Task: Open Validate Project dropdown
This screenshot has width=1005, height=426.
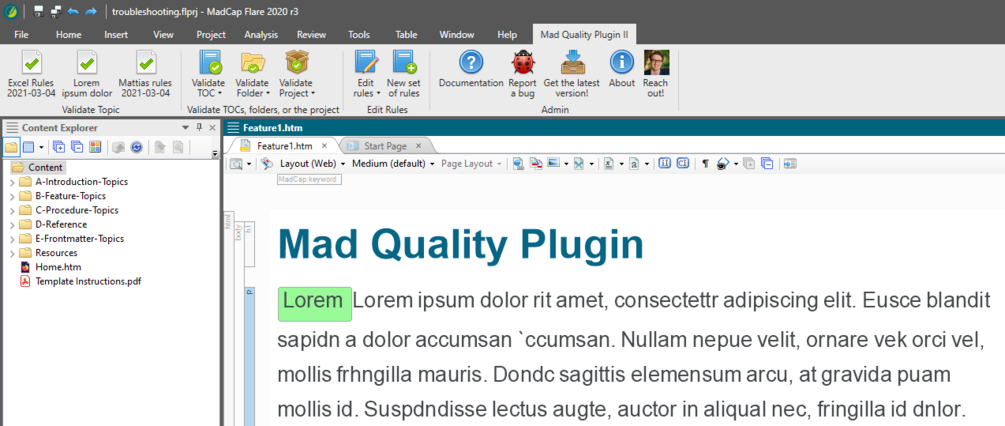Action: pos(296,74)
